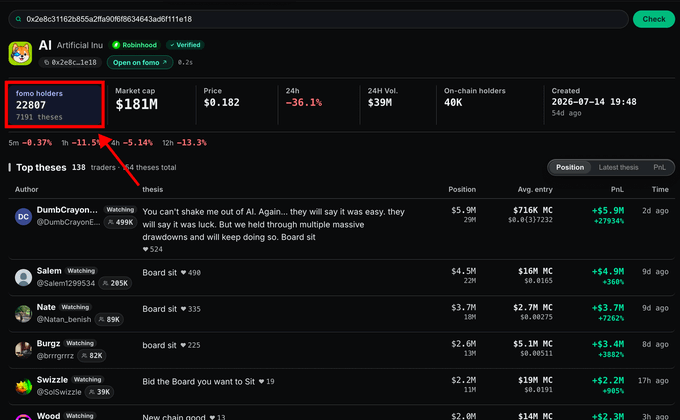Click Swizzle's $19M MC entry
The image size is (680, 420).
pos(535,381)
